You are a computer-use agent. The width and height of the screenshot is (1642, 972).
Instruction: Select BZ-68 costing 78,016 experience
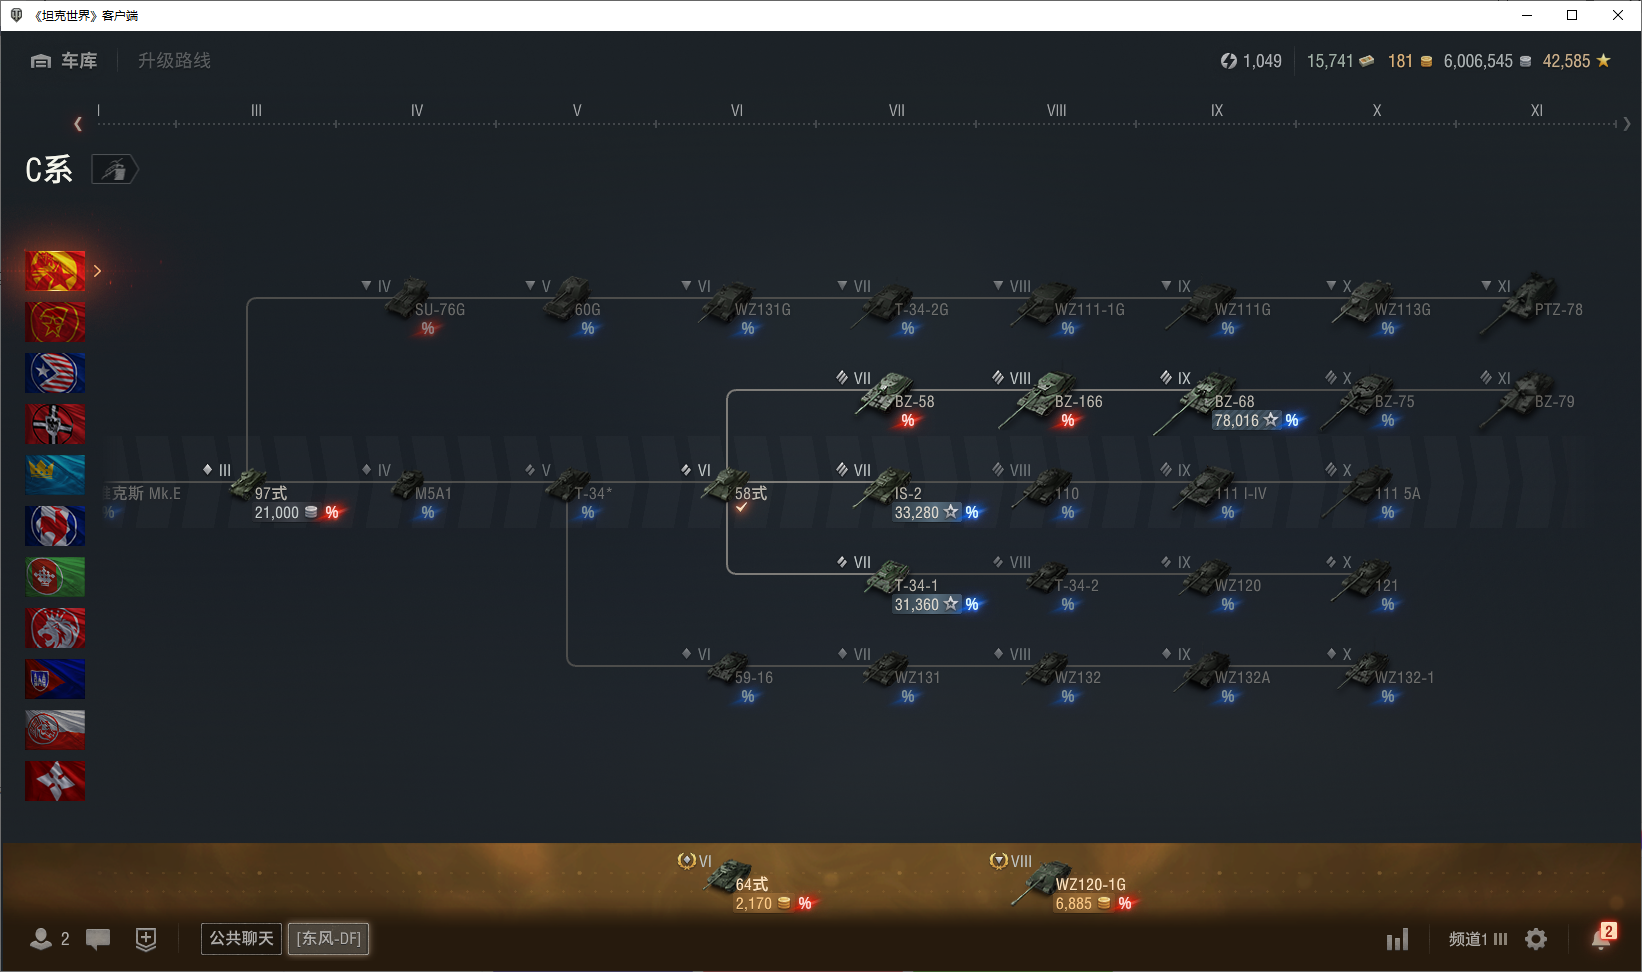click(x=1228, y=400)
